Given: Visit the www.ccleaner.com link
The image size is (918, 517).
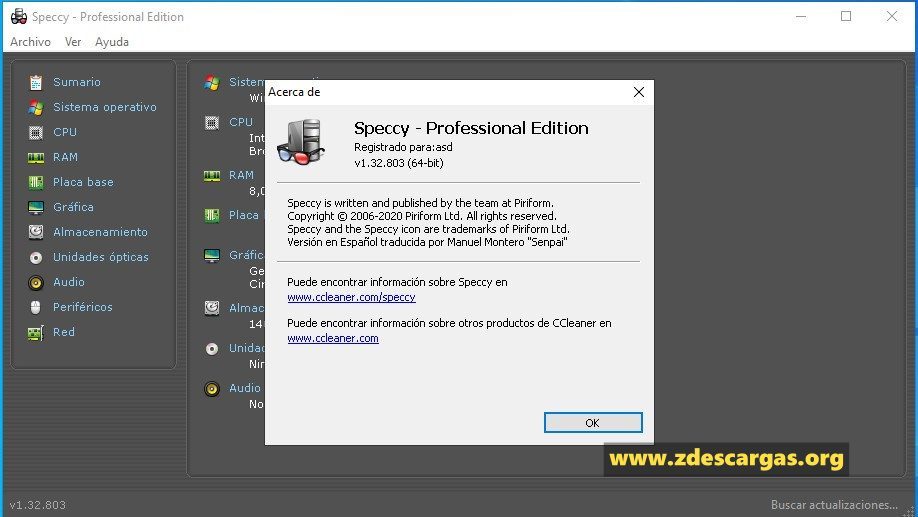Looking at the screenshot, I should click(333, 338).
